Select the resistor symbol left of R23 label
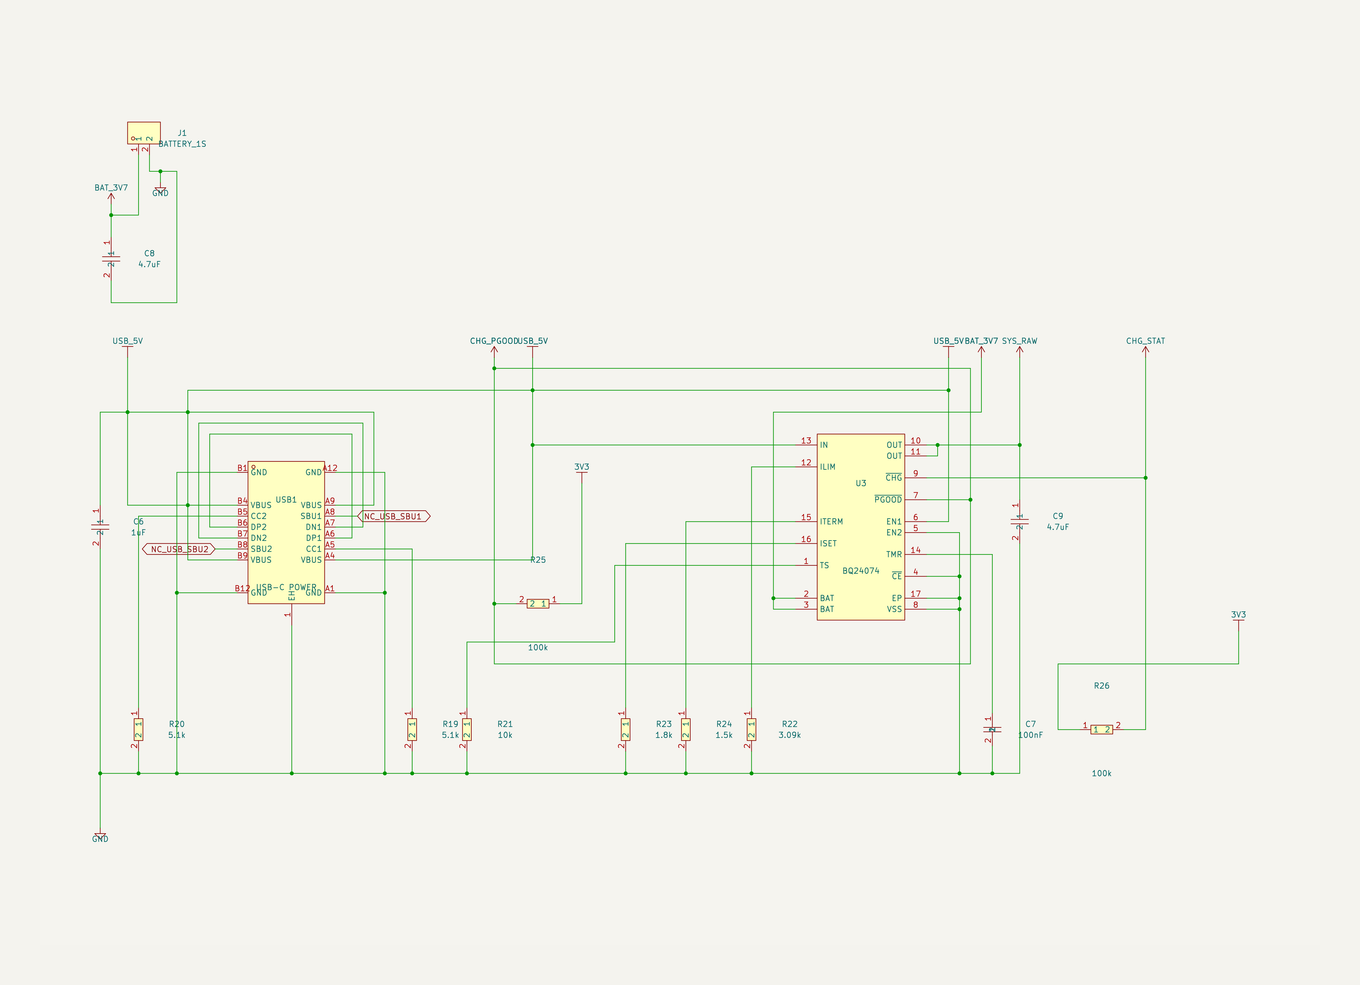The height and width of the screenshot is (985, 1360). 625,730
